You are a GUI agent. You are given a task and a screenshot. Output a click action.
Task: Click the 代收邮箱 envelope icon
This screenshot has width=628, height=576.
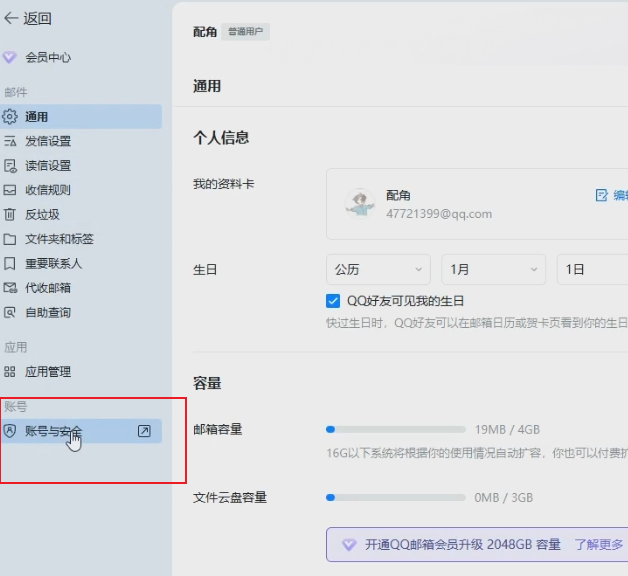[10, 288]
